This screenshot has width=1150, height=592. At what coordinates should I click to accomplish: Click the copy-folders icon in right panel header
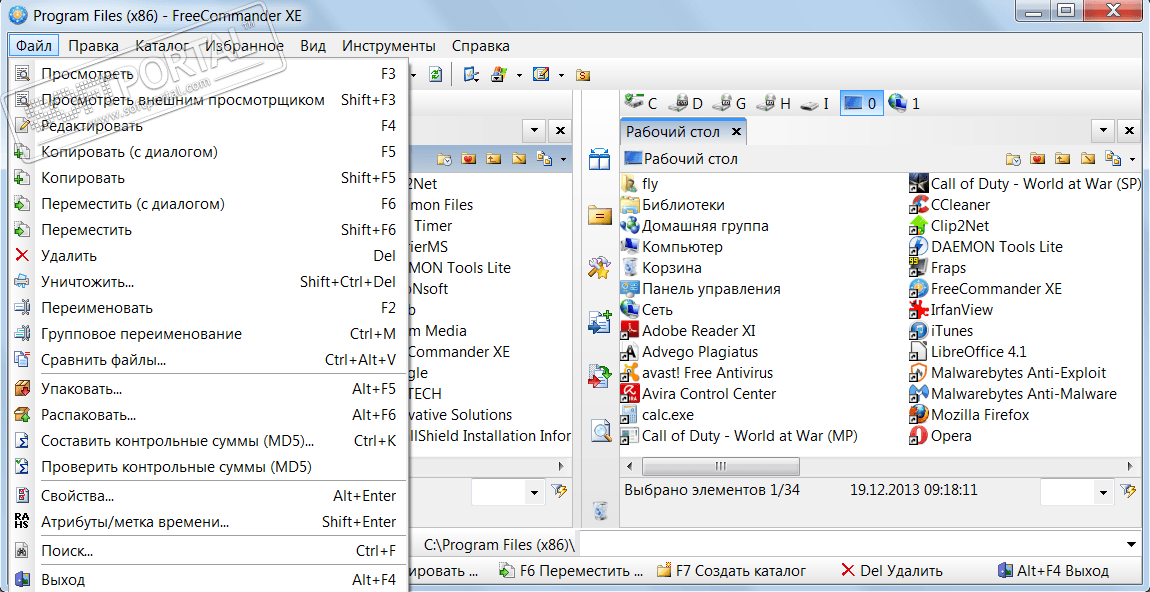[x=1113, y=158]
